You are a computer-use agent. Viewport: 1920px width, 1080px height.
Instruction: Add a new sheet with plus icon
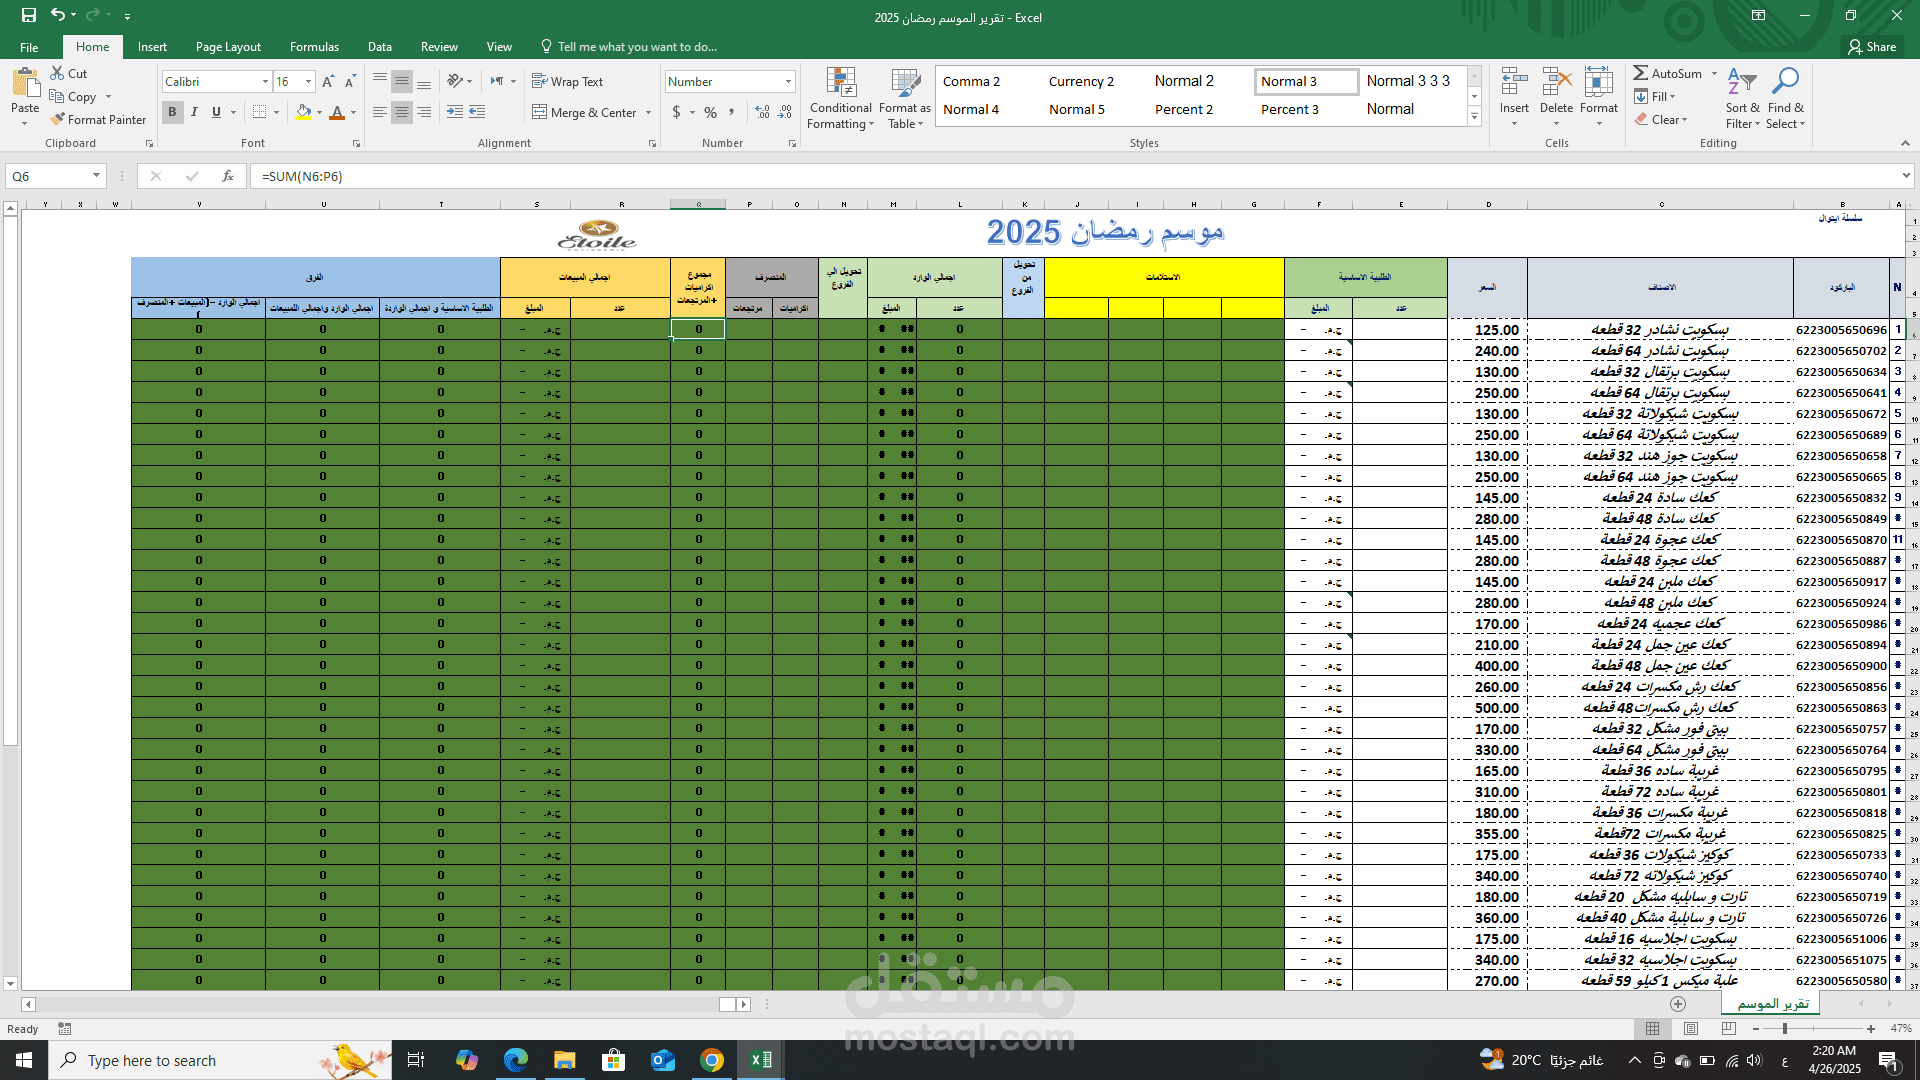[x=1678, y=1004]
